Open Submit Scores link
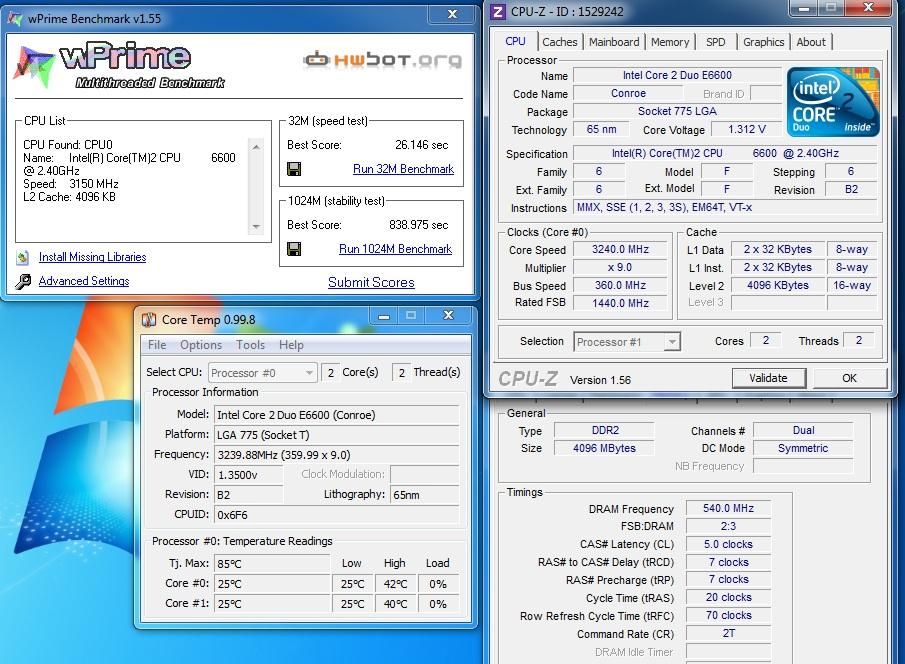 coord(371,282)
